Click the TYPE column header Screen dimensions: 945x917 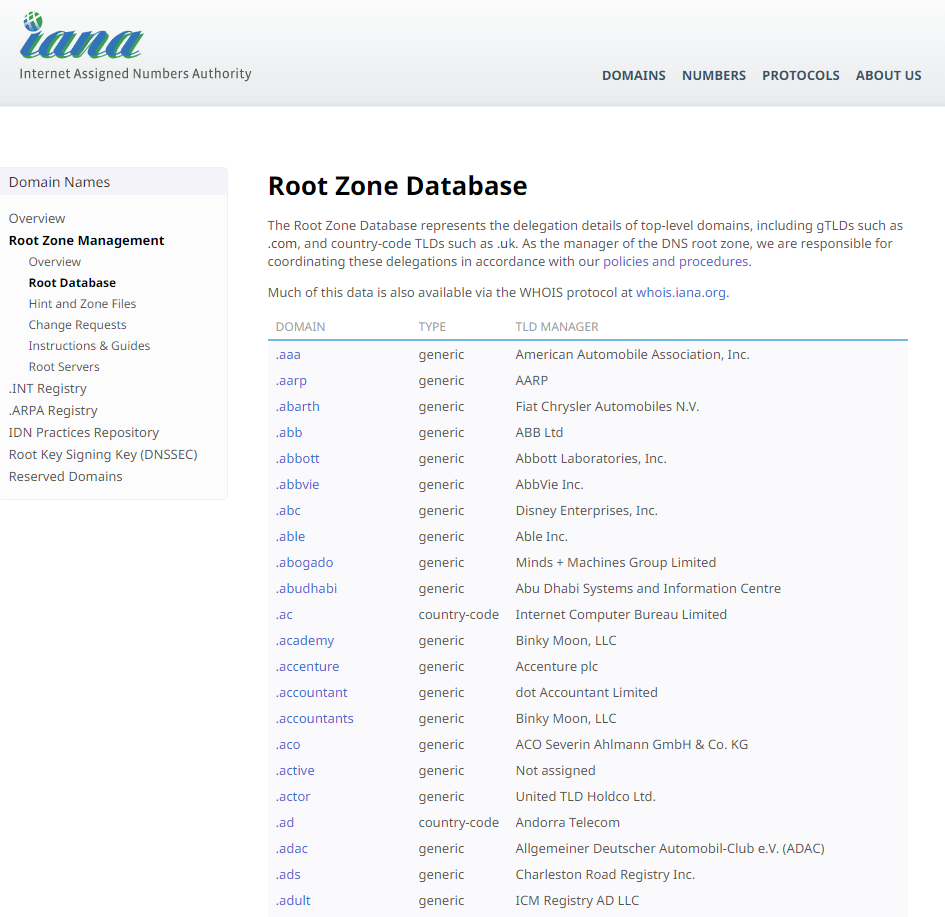(432, 327)
